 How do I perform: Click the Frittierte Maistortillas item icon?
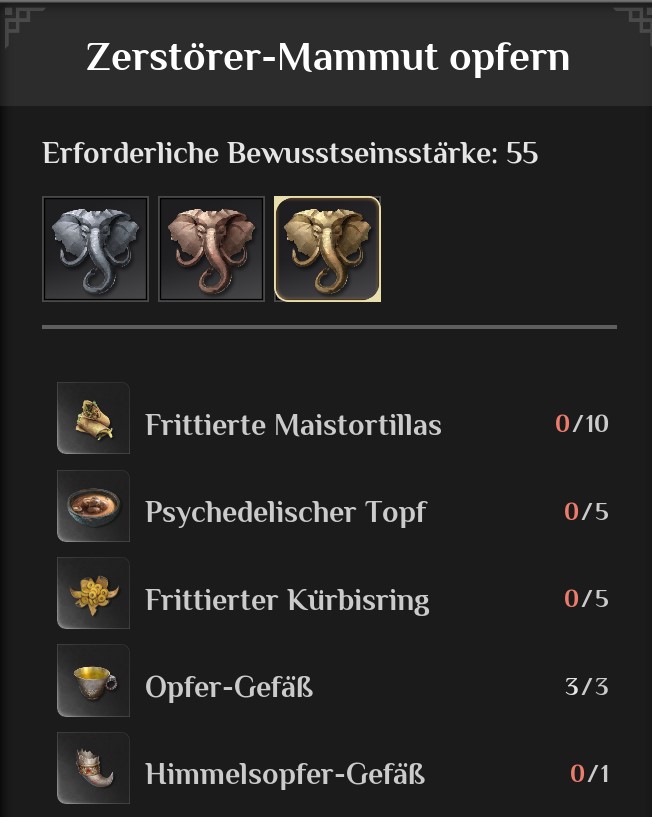pos(93,418)
